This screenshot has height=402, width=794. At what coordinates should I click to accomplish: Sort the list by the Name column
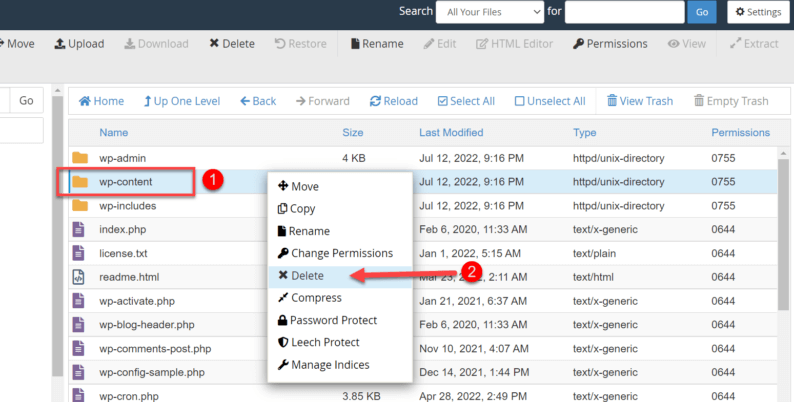point(113,133)
